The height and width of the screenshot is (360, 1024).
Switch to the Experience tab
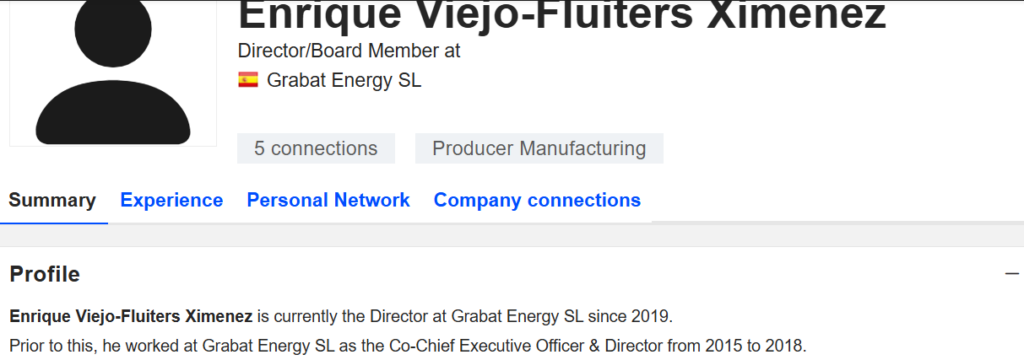172,200
